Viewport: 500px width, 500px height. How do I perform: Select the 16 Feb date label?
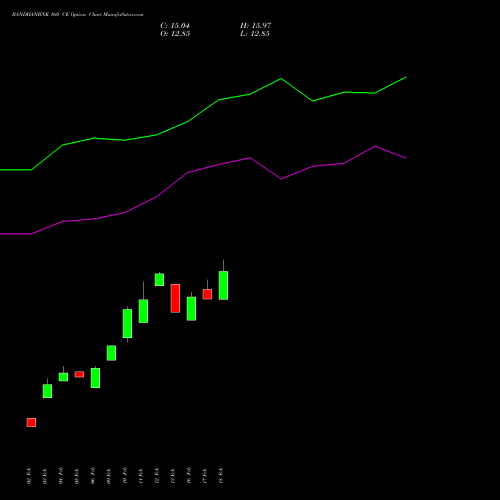click(x=189, y=476)
